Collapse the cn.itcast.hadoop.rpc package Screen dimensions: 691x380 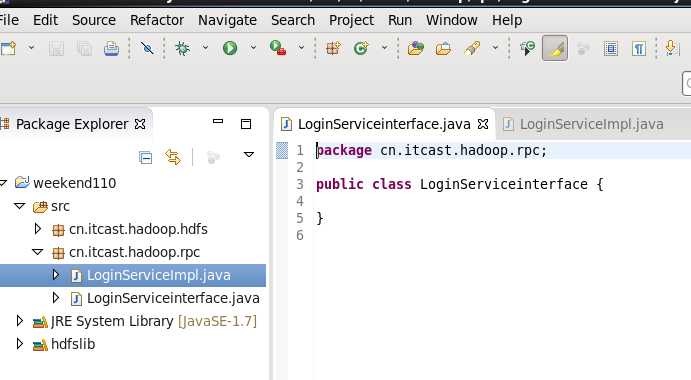38,252
